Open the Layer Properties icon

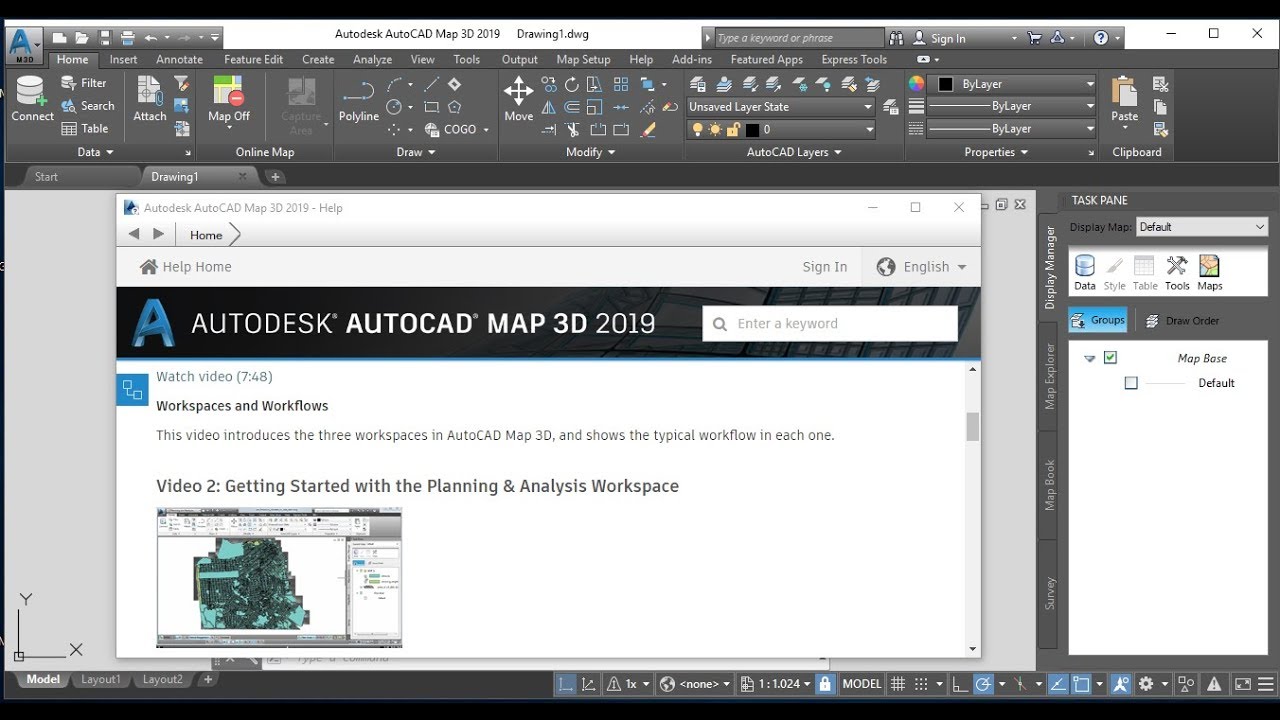click(698, 84)
